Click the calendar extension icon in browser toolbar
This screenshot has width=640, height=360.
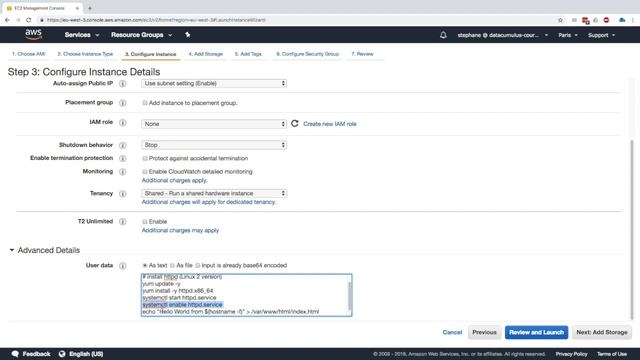tap(585, 20)
